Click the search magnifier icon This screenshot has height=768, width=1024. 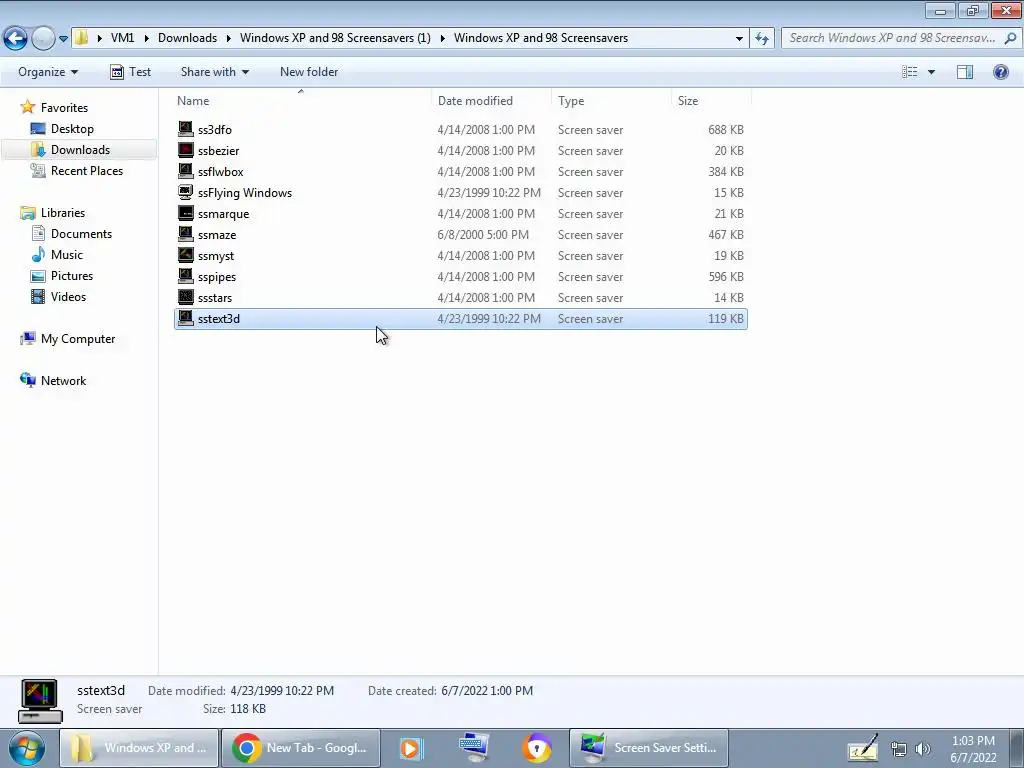click(1010, 38)
